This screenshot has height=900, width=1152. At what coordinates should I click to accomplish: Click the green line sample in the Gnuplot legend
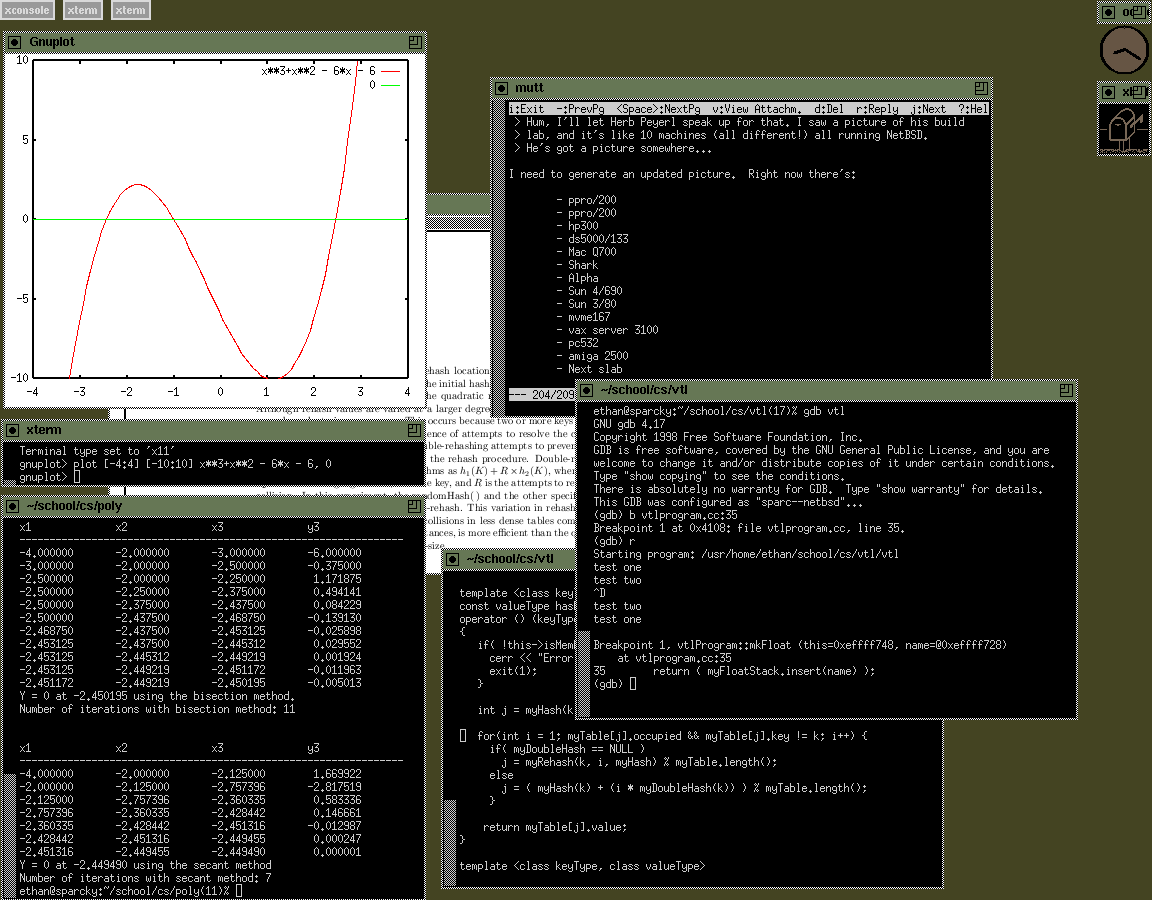tap(390, 85)
